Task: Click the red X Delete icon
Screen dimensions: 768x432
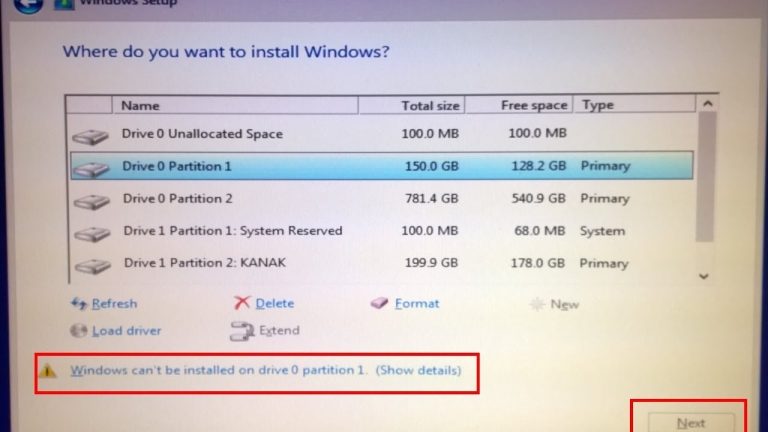Action: coord(241,303)
